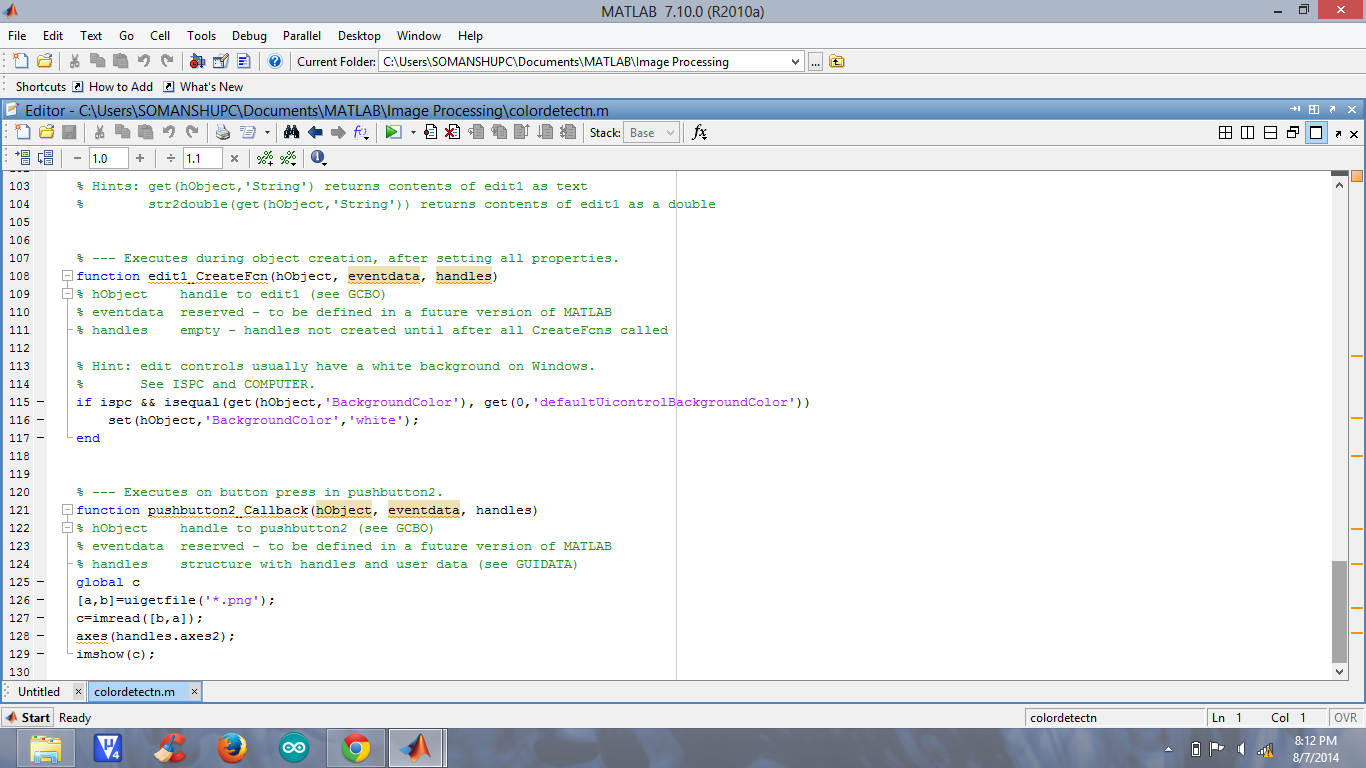Open GUIDE from the desktop toolbar
The image size is (1366, 768).
point(221,61)
